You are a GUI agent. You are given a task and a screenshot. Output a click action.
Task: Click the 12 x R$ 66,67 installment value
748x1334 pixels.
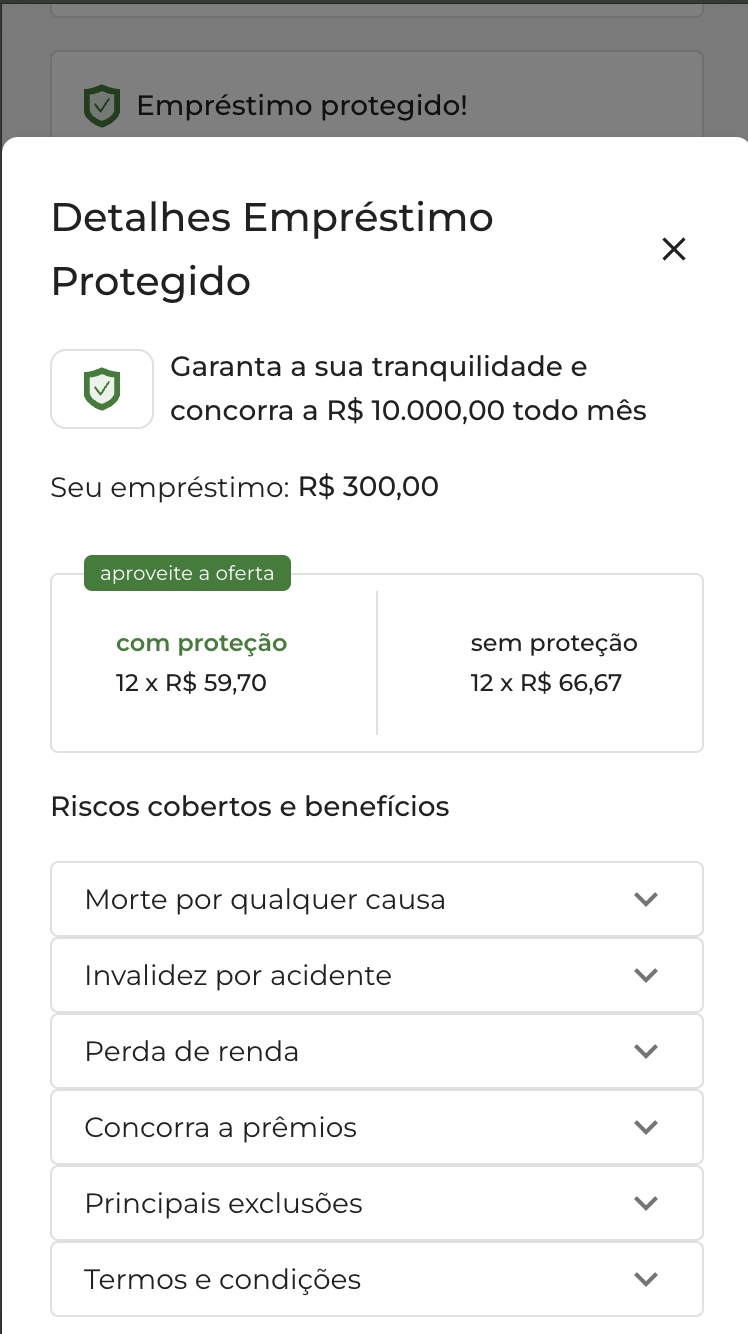[546, 684]
